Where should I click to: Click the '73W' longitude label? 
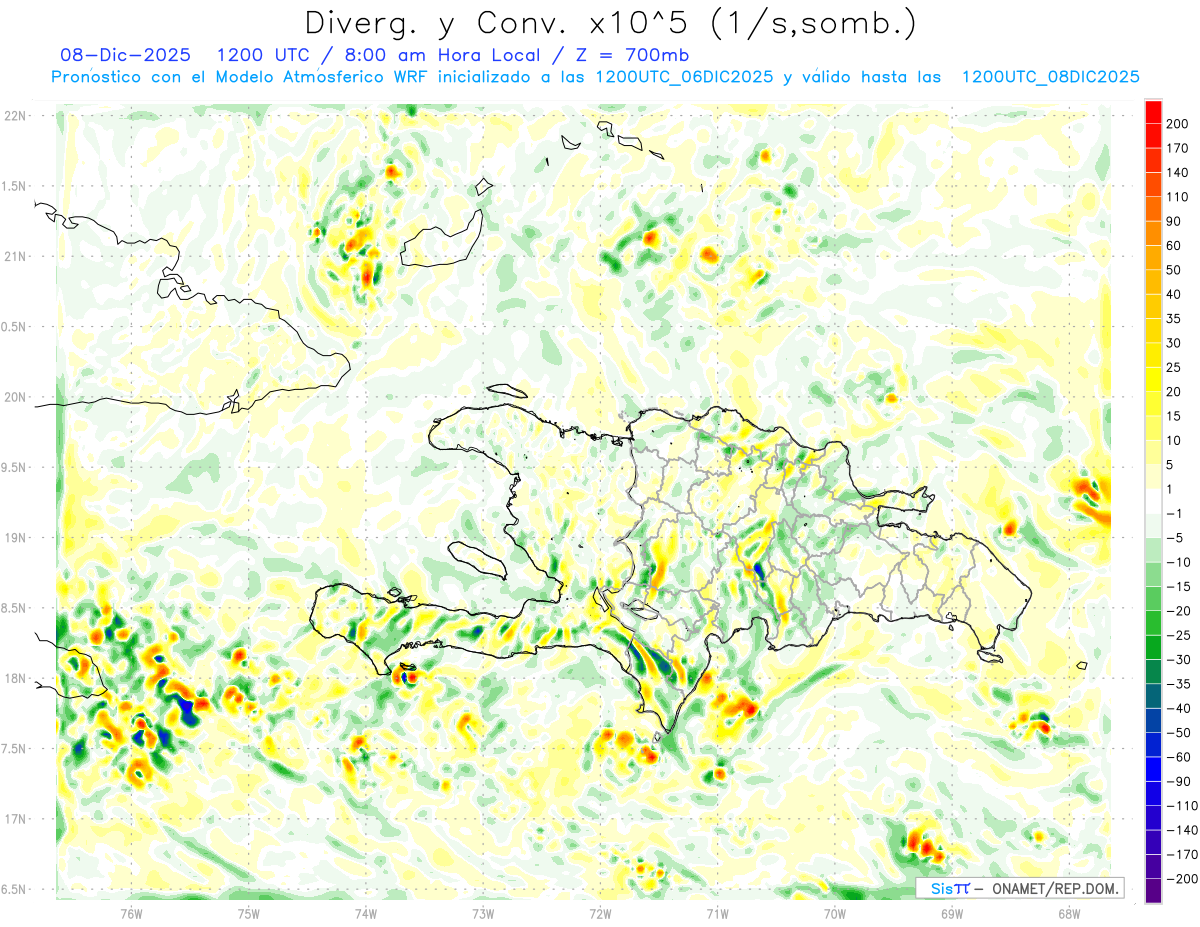[x=483, y=913]
